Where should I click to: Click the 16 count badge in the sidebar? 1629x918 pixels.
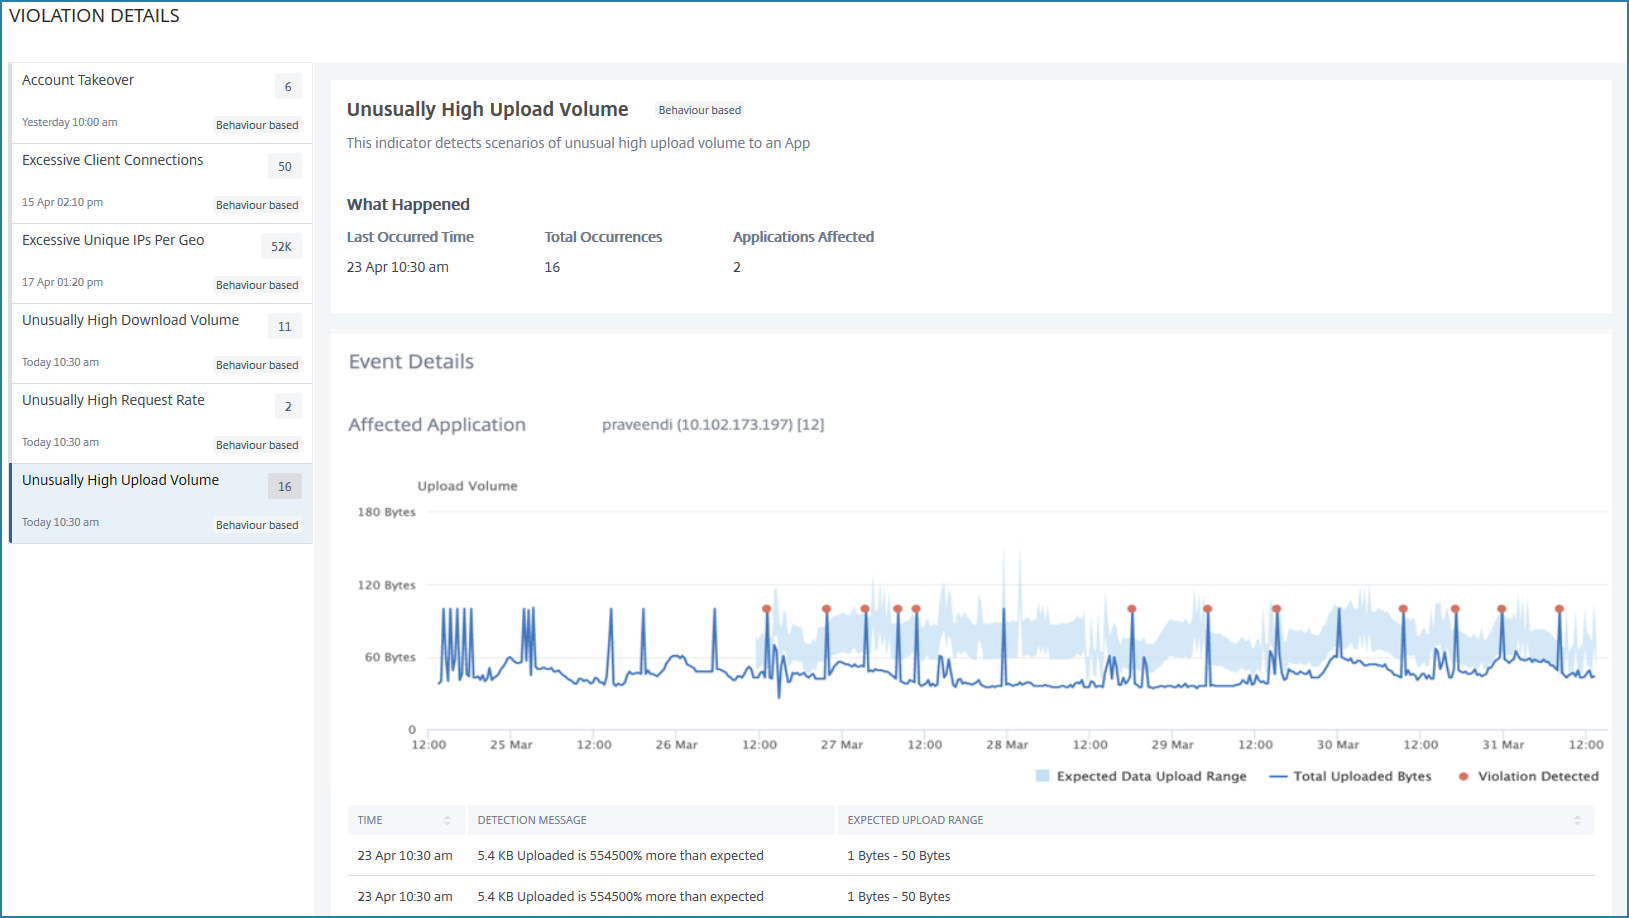pyautogui.click(x=285, y=487)
